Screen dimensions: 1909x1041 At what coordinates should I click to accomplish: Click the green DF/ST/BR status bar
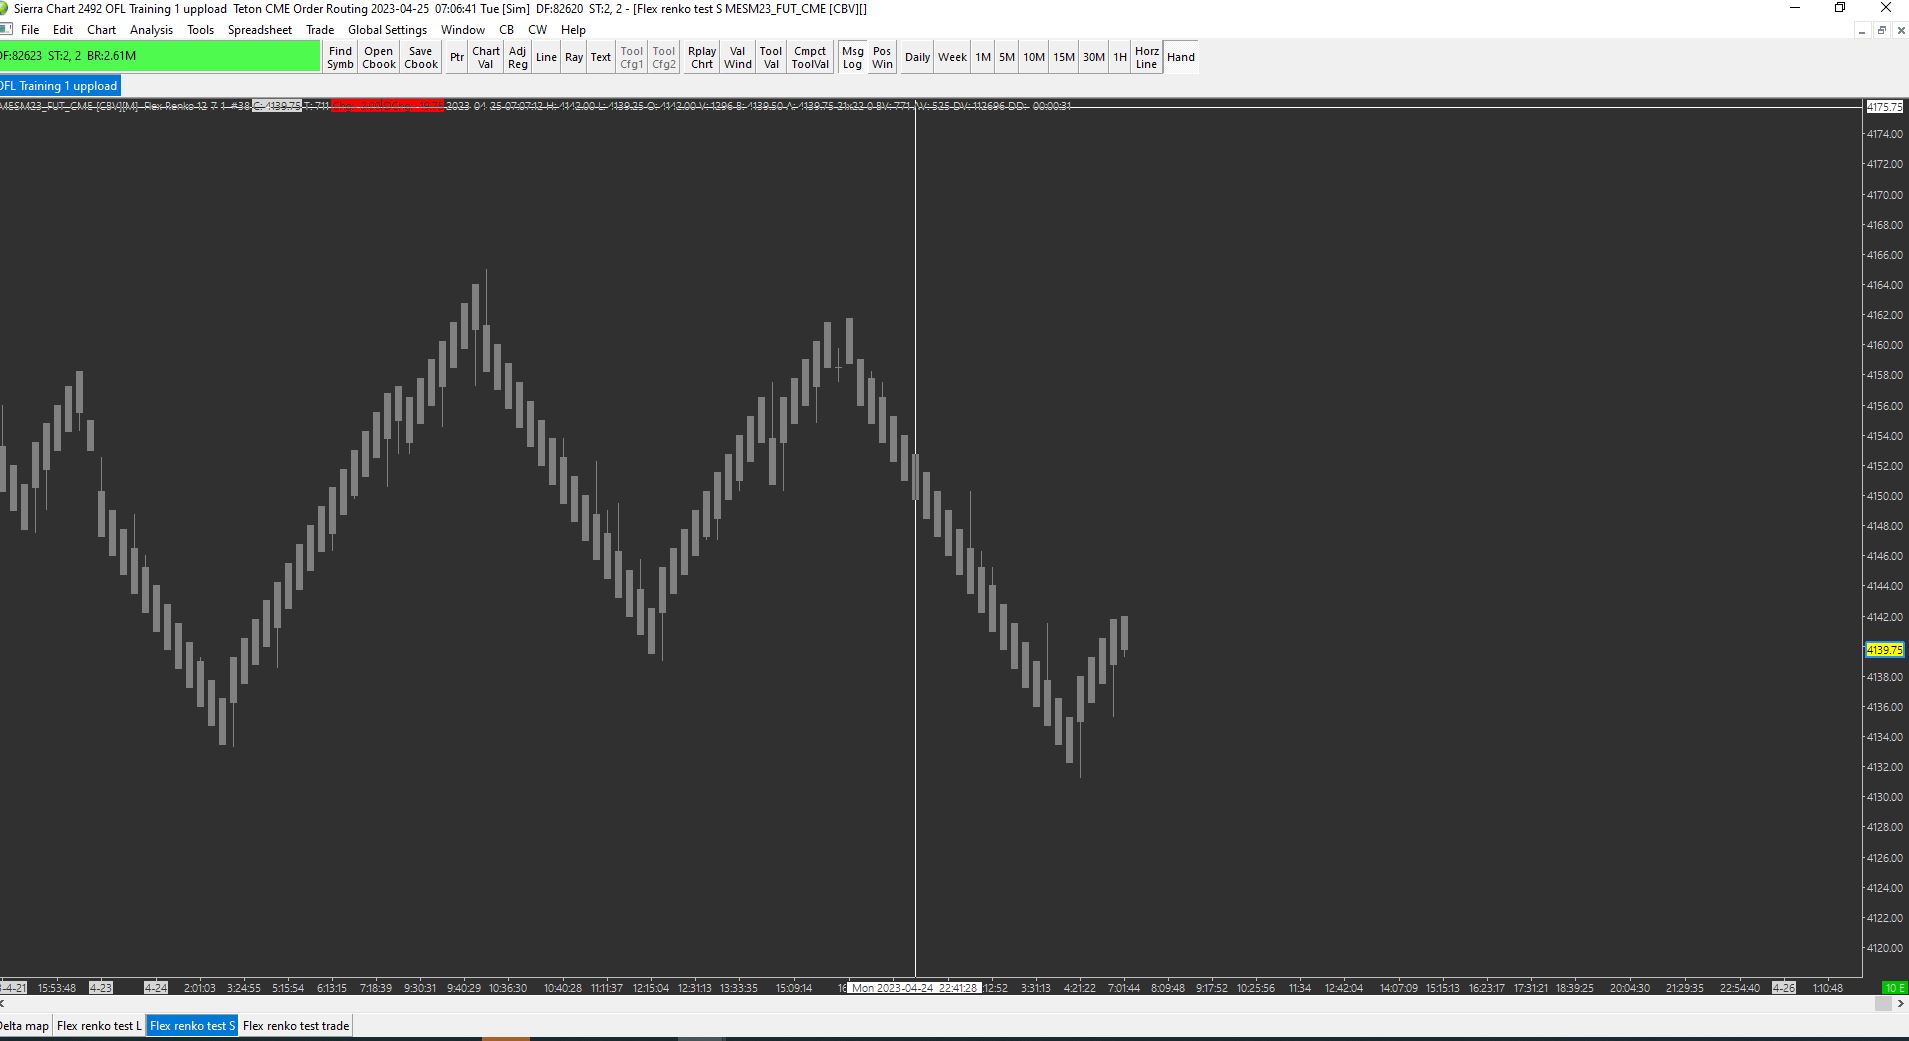[160, 56]
